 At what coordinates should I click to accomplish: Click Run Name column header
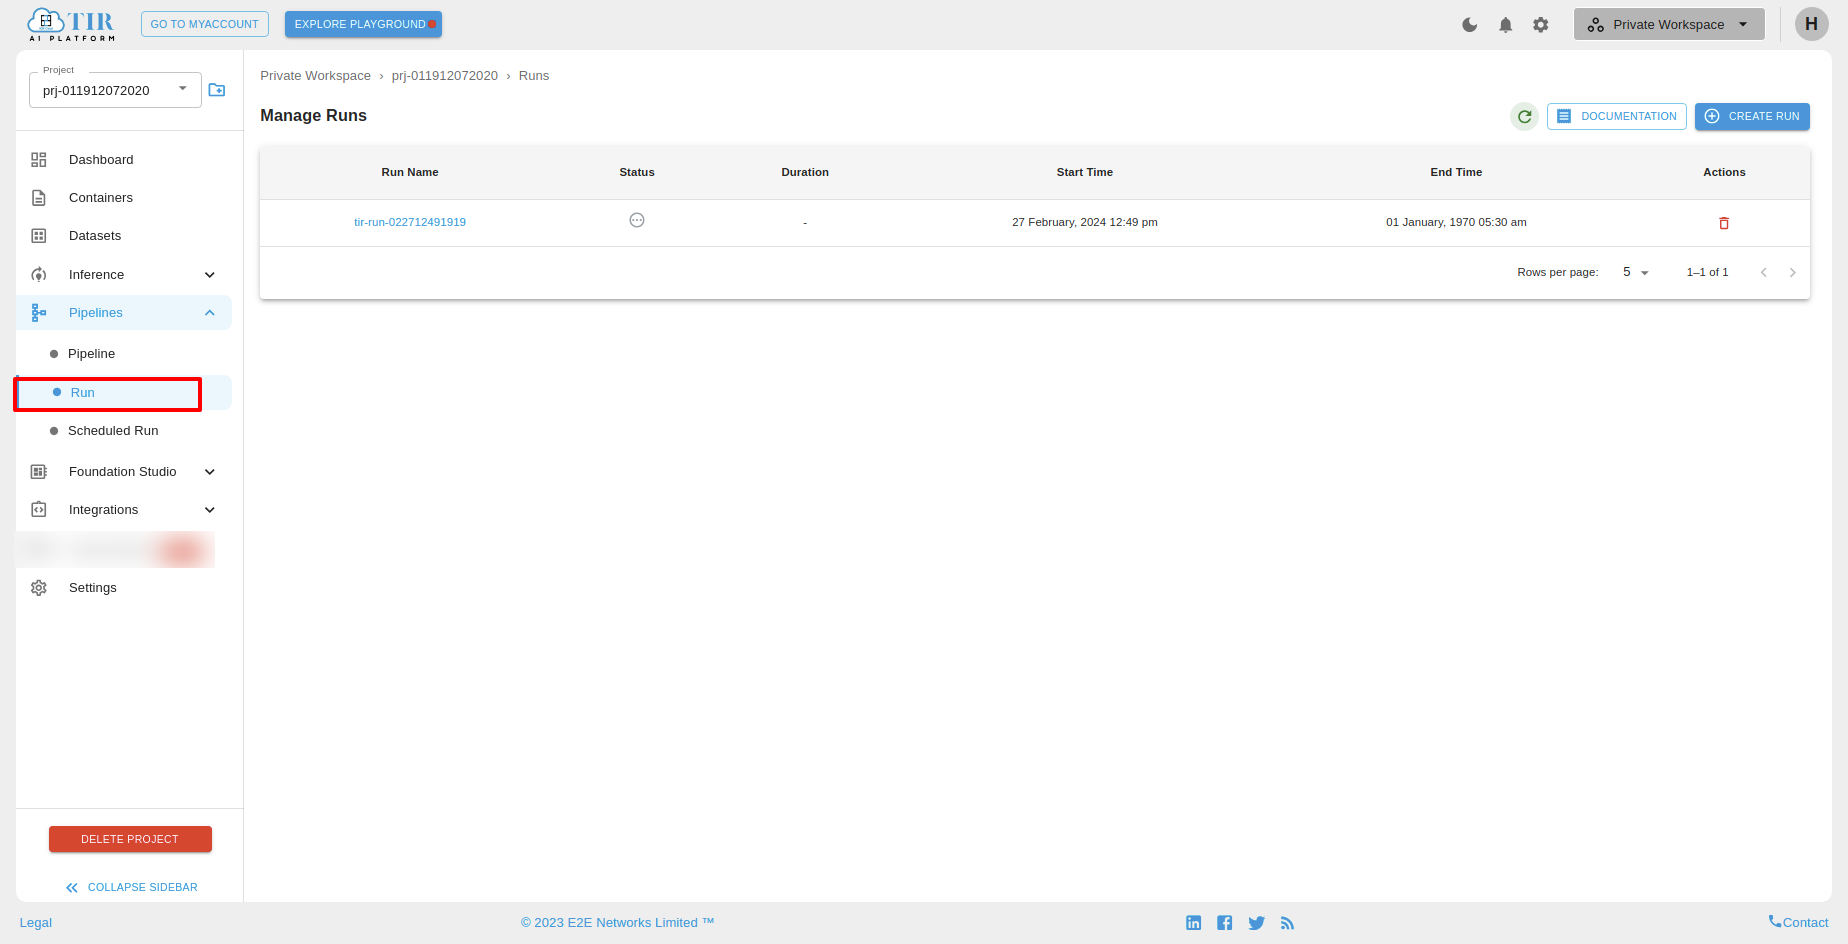[410, 172]
